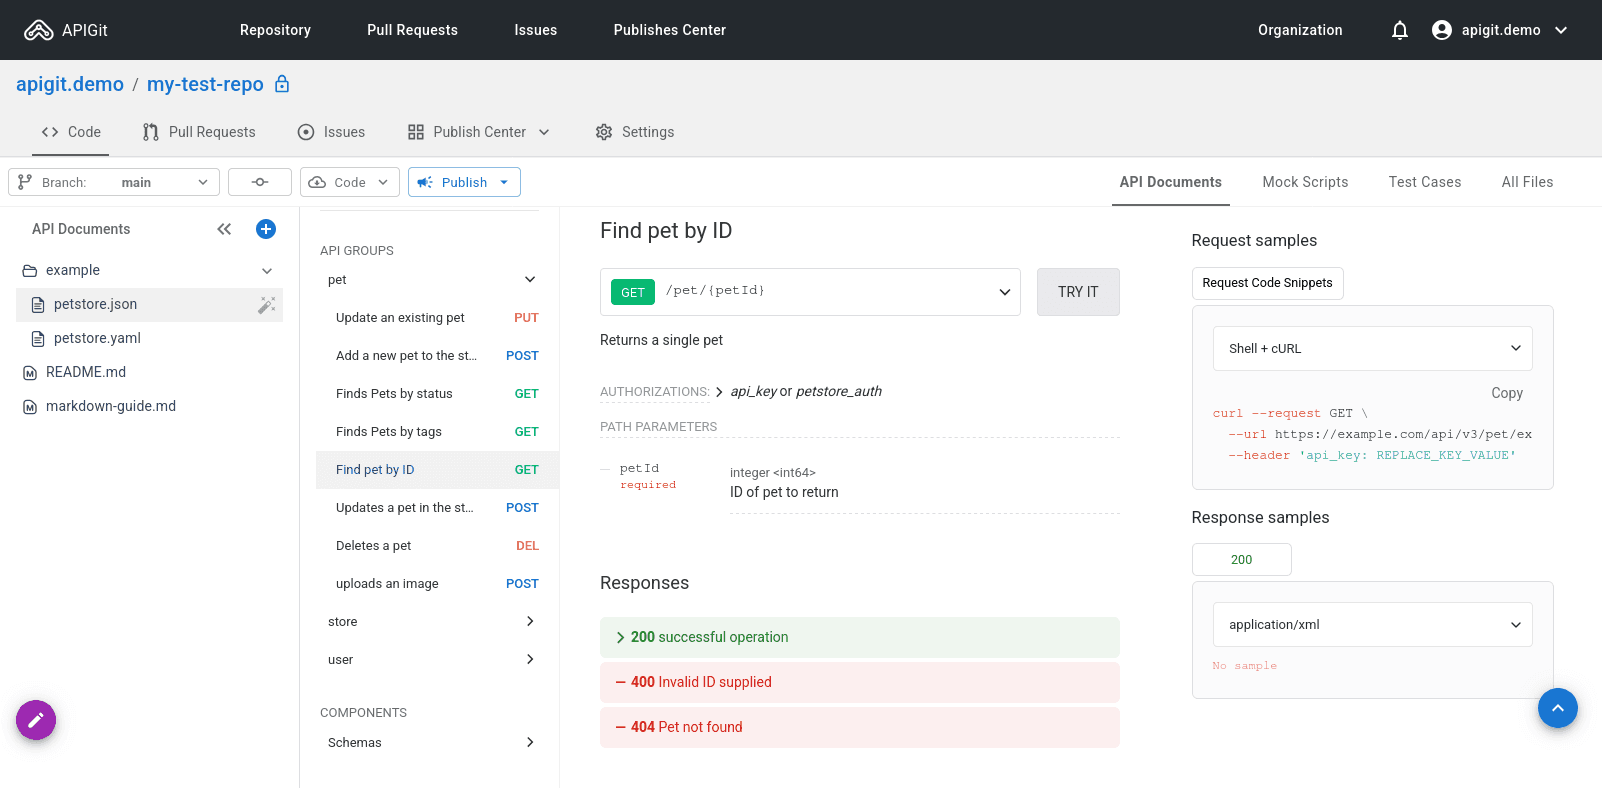Open the Publish button dropdown
This screenshot has height=788, width=1602.
(464, 182)
